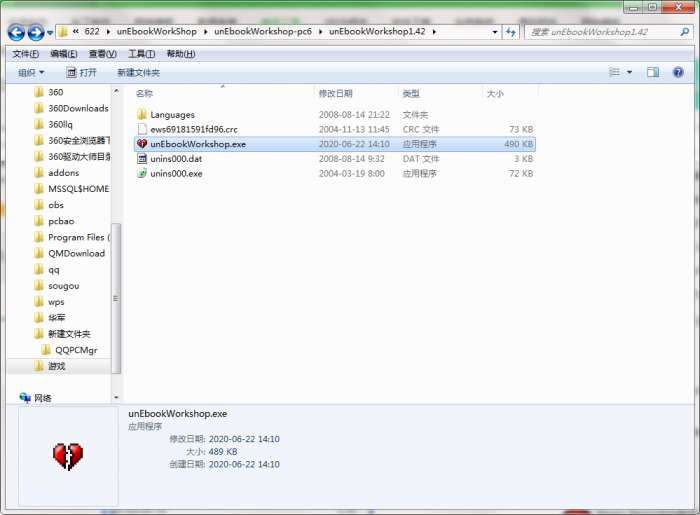
Task: Select unEbookWorkshop-pc6 breadcrumb segment
Action: point(263,31)
